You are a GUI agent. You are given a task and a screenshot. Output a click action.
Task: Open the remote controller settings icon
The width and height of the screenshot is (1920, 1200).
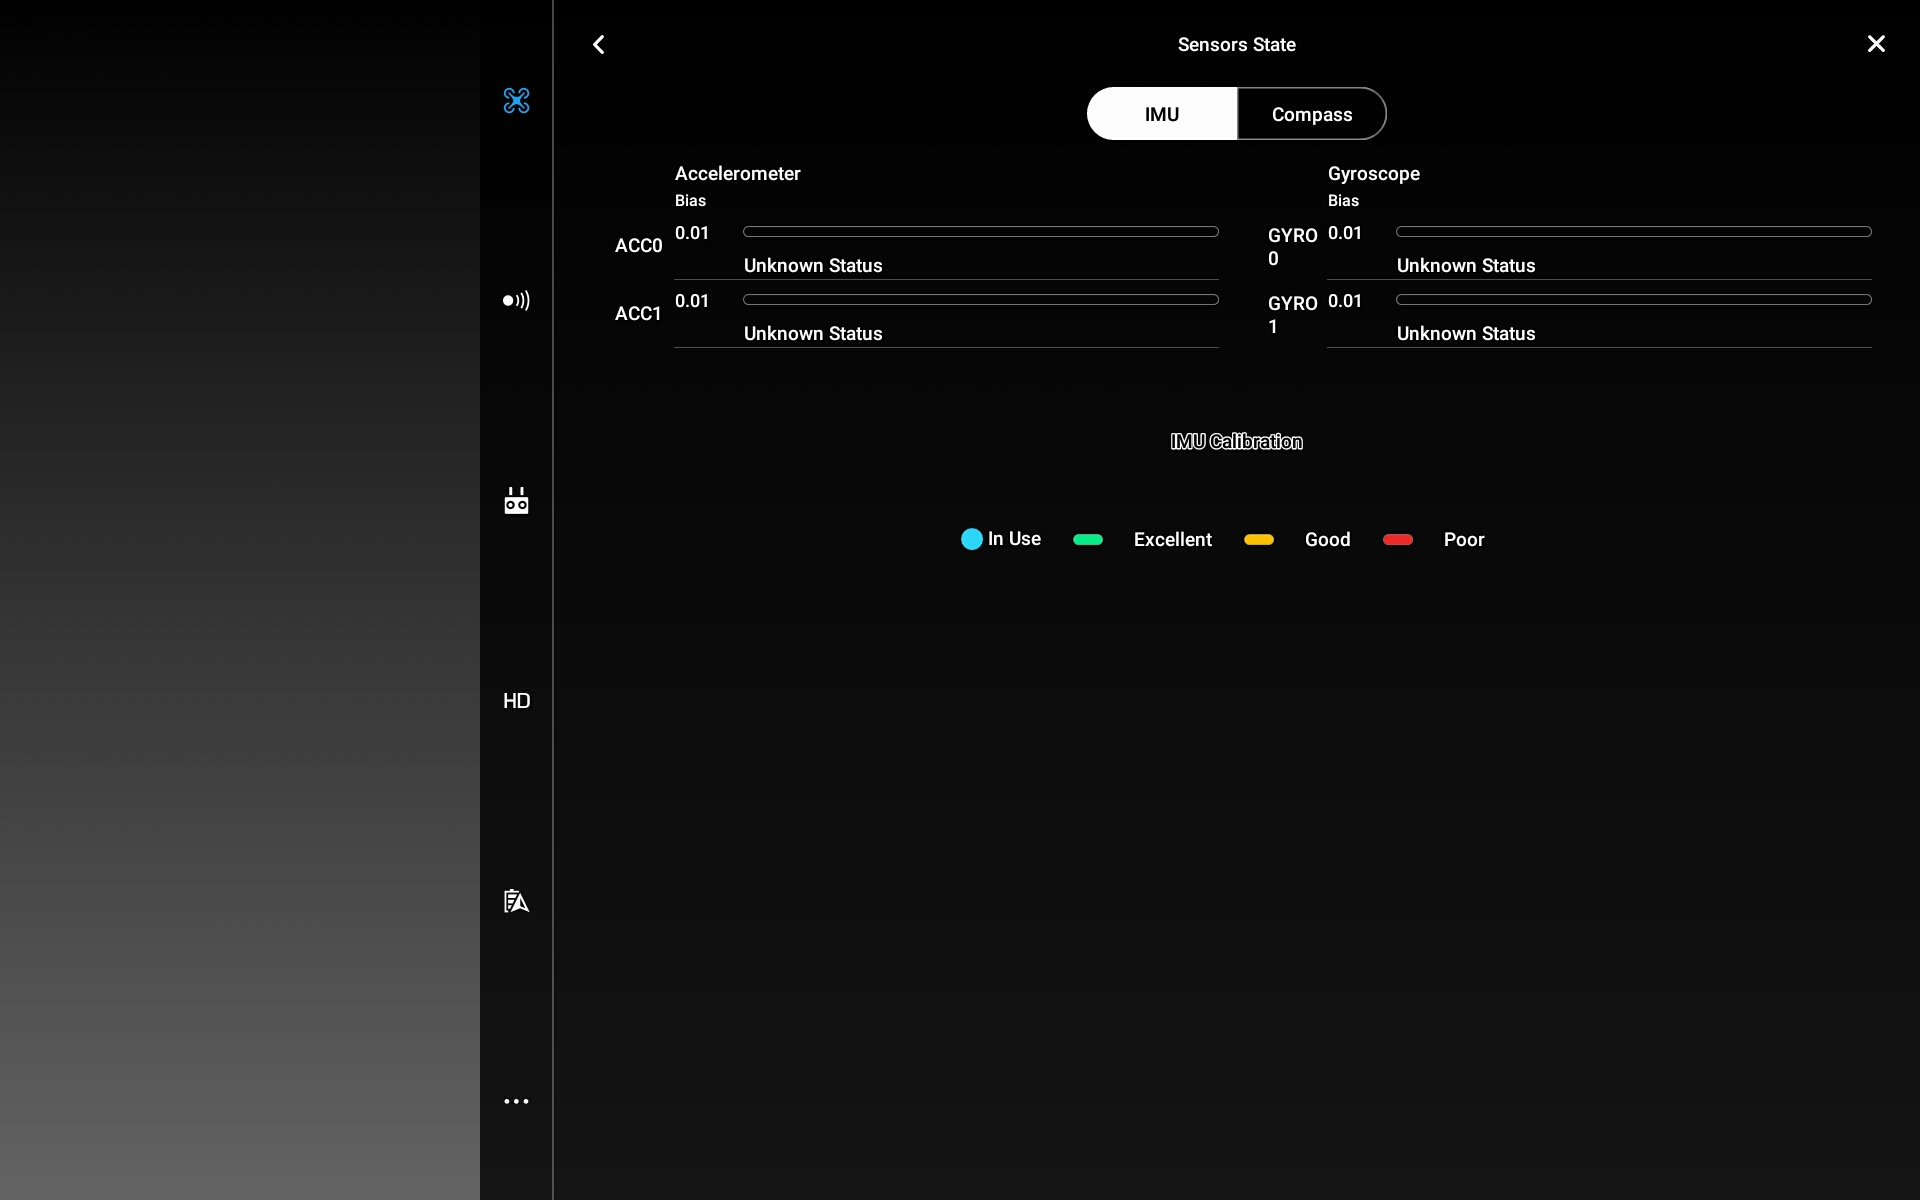(516, 500)
